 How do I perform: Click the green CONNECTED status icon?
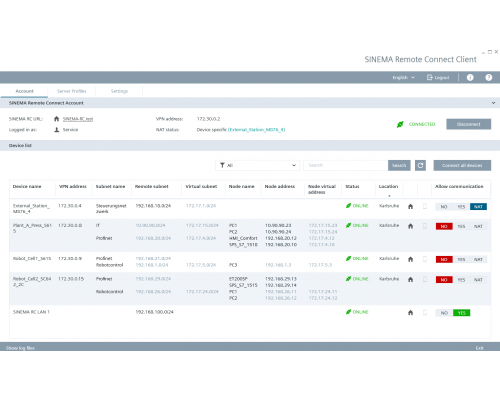pos(400,124)
